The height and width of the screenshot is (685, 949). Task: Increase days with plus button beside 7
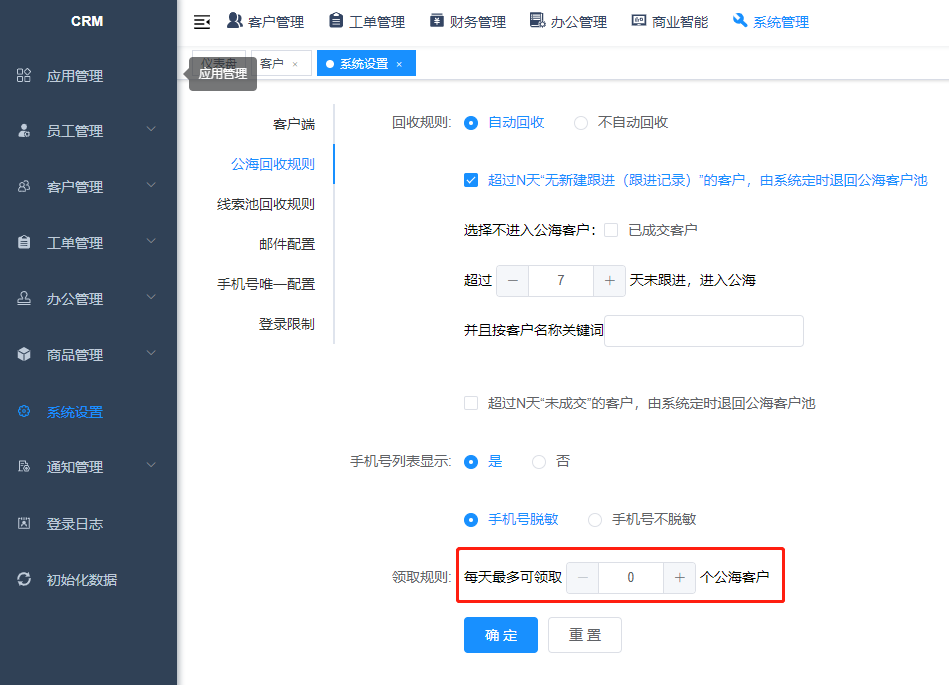(x=609, y=281)
